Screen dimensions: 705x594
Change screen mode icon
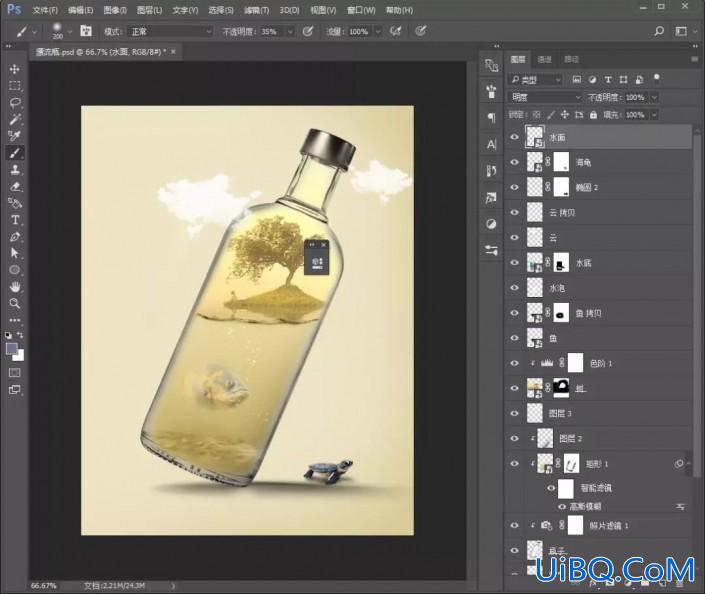[x=14, y=390]
